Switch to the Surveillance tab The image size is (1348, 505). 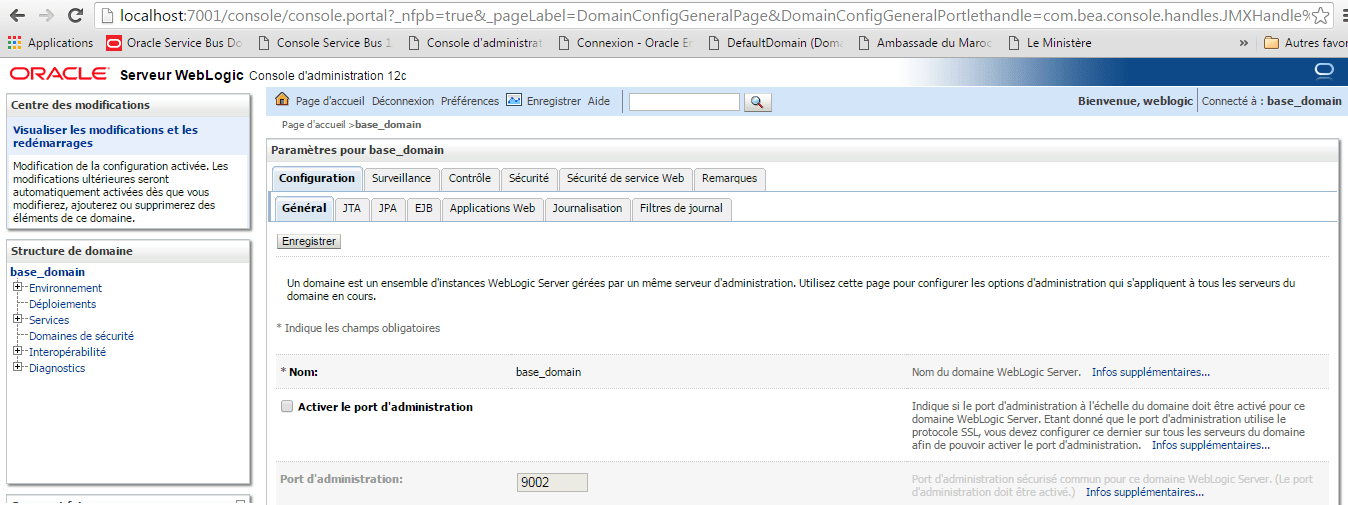point(401,178)
